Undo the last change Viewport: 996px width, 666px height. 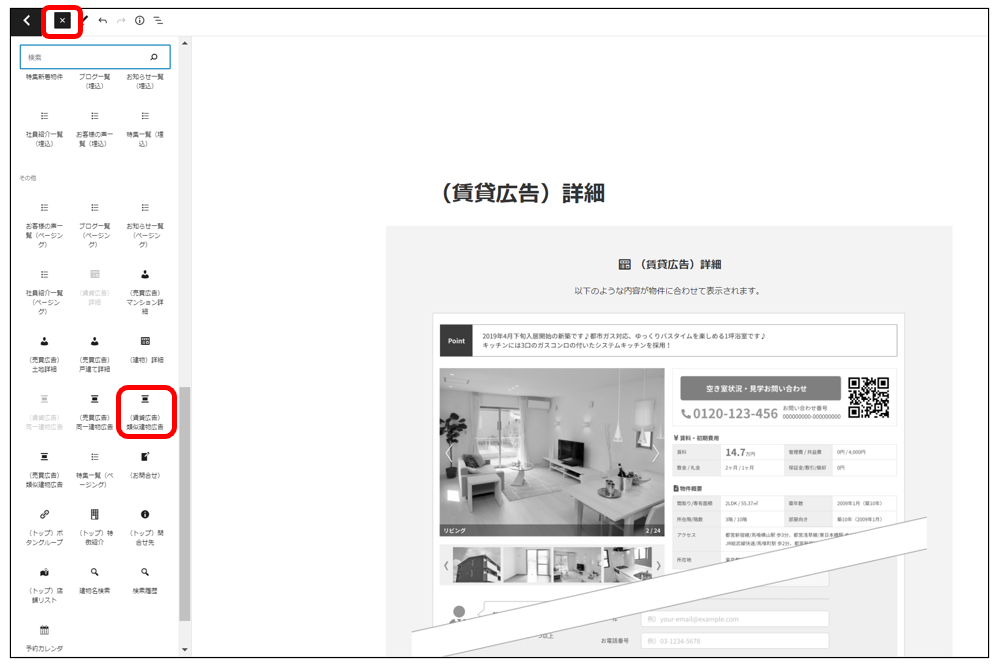click(x=102, y=20)
